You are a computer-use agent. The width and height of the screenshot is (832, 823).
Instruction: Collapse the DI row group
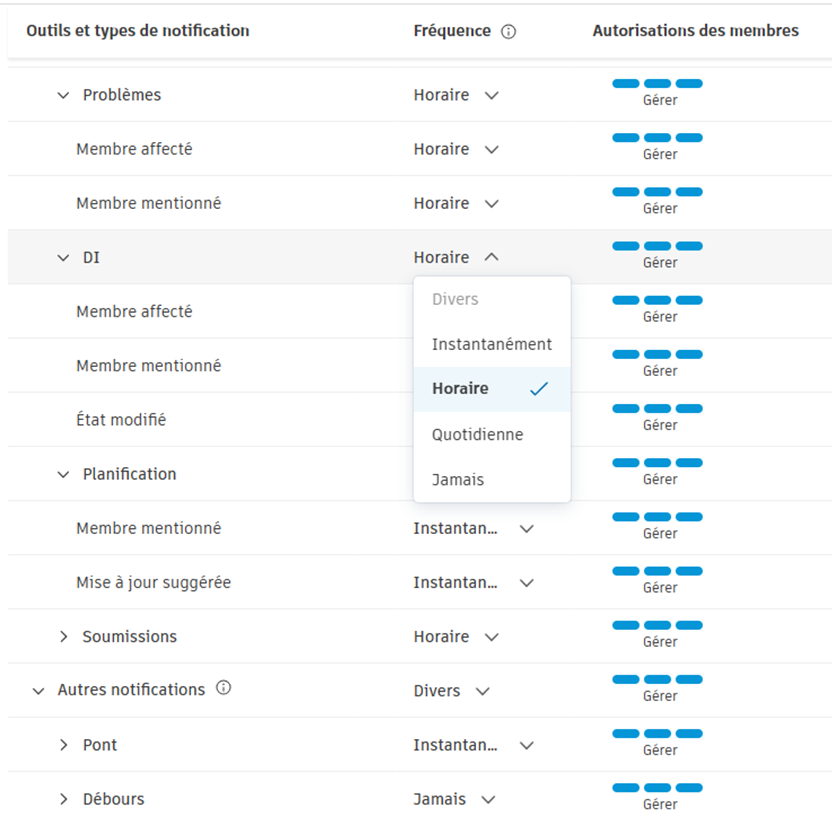point(64,257)
